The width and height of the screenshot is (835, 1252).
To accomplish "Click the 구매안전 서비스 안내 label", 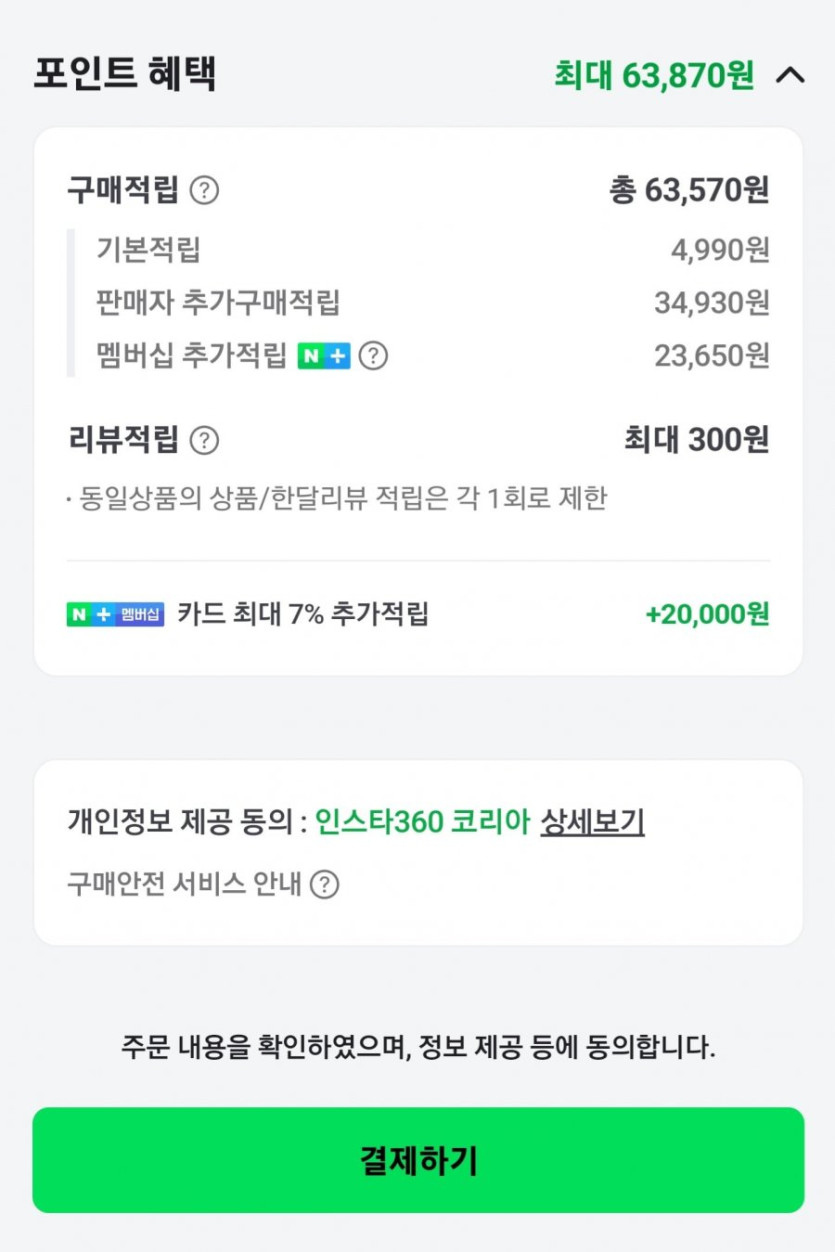I will pos(184,884).
